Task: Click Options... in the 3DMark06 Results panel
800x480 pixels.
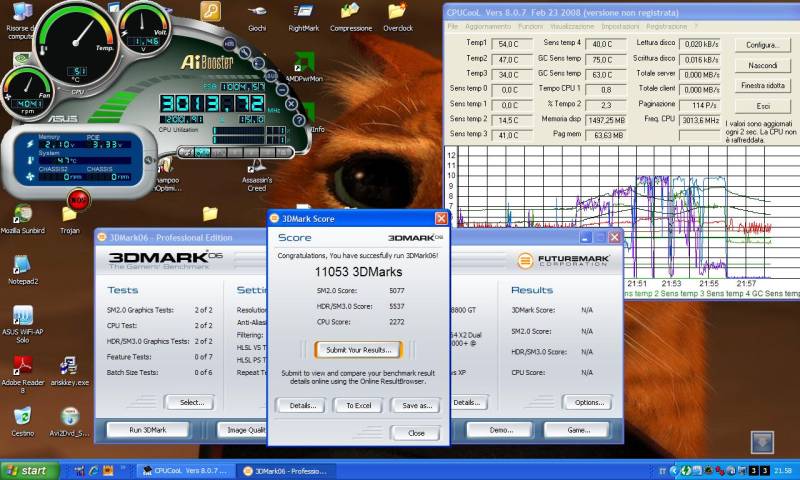Action: point(588,402)
